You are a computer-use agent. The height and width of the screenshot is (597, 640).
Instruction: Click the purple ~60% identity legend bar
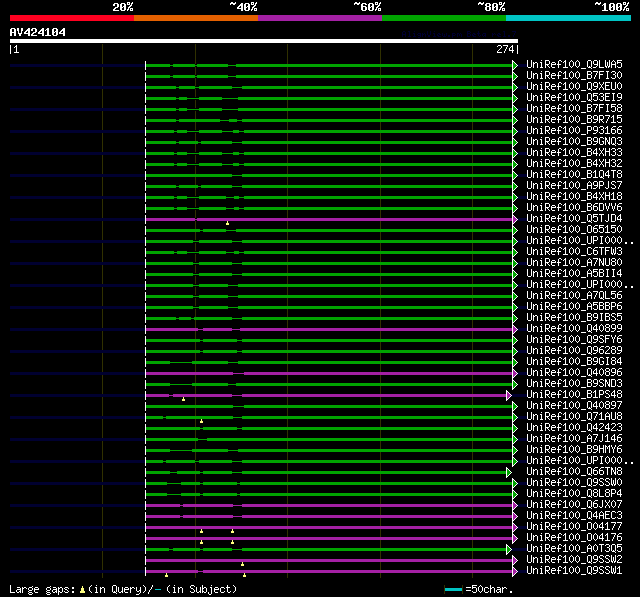[x=320, y=18]
